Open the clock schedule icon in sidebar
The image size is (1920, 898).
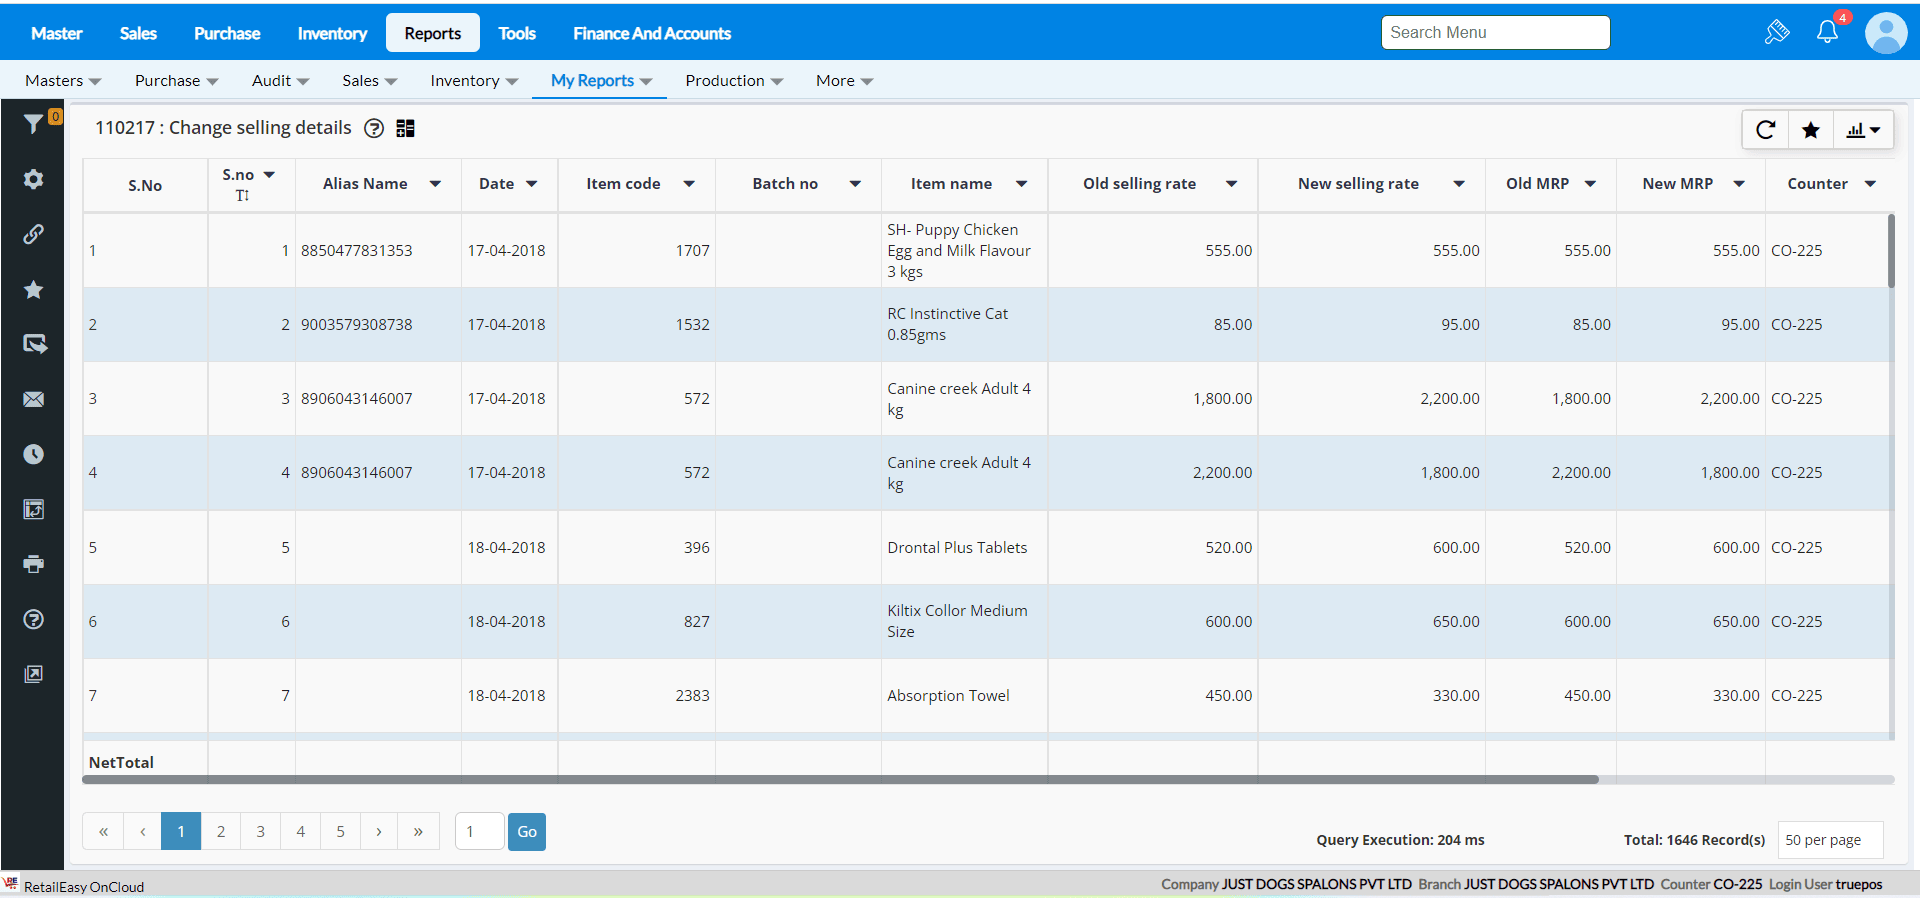click(33, 454)
